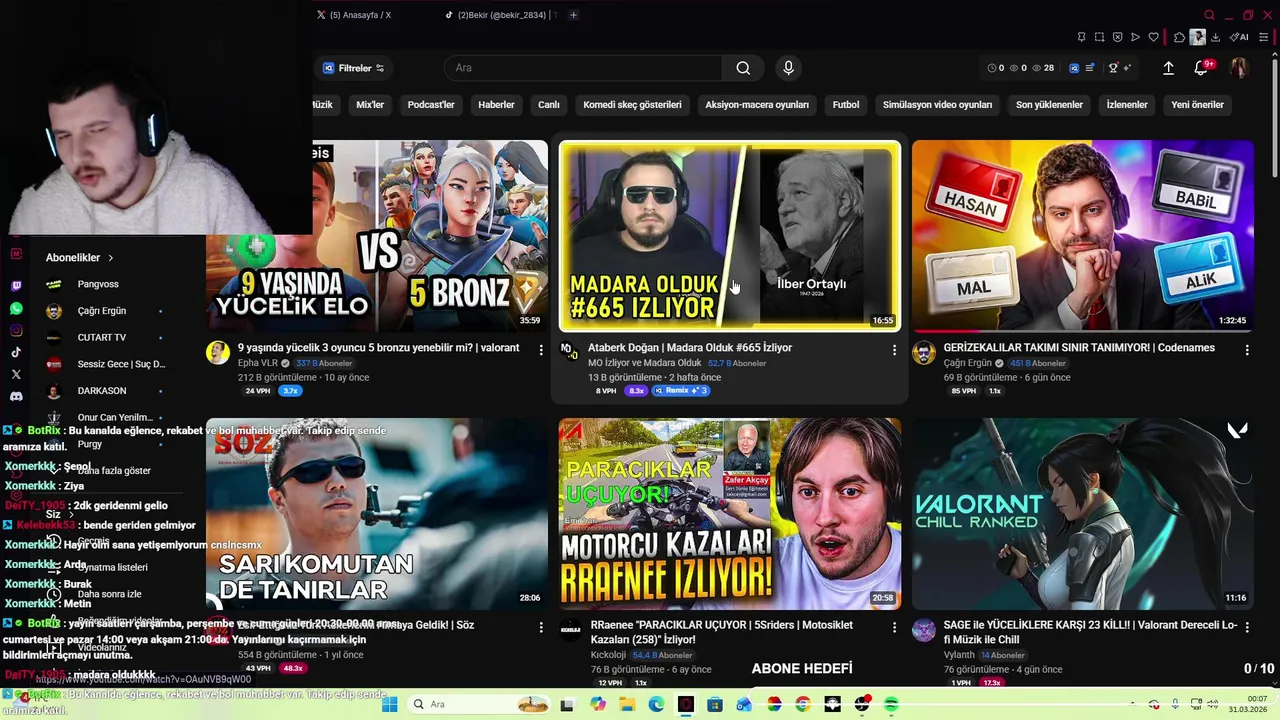Open the browser downloads icon
Screen dimensions: 1280x720
pos(1215,37)
